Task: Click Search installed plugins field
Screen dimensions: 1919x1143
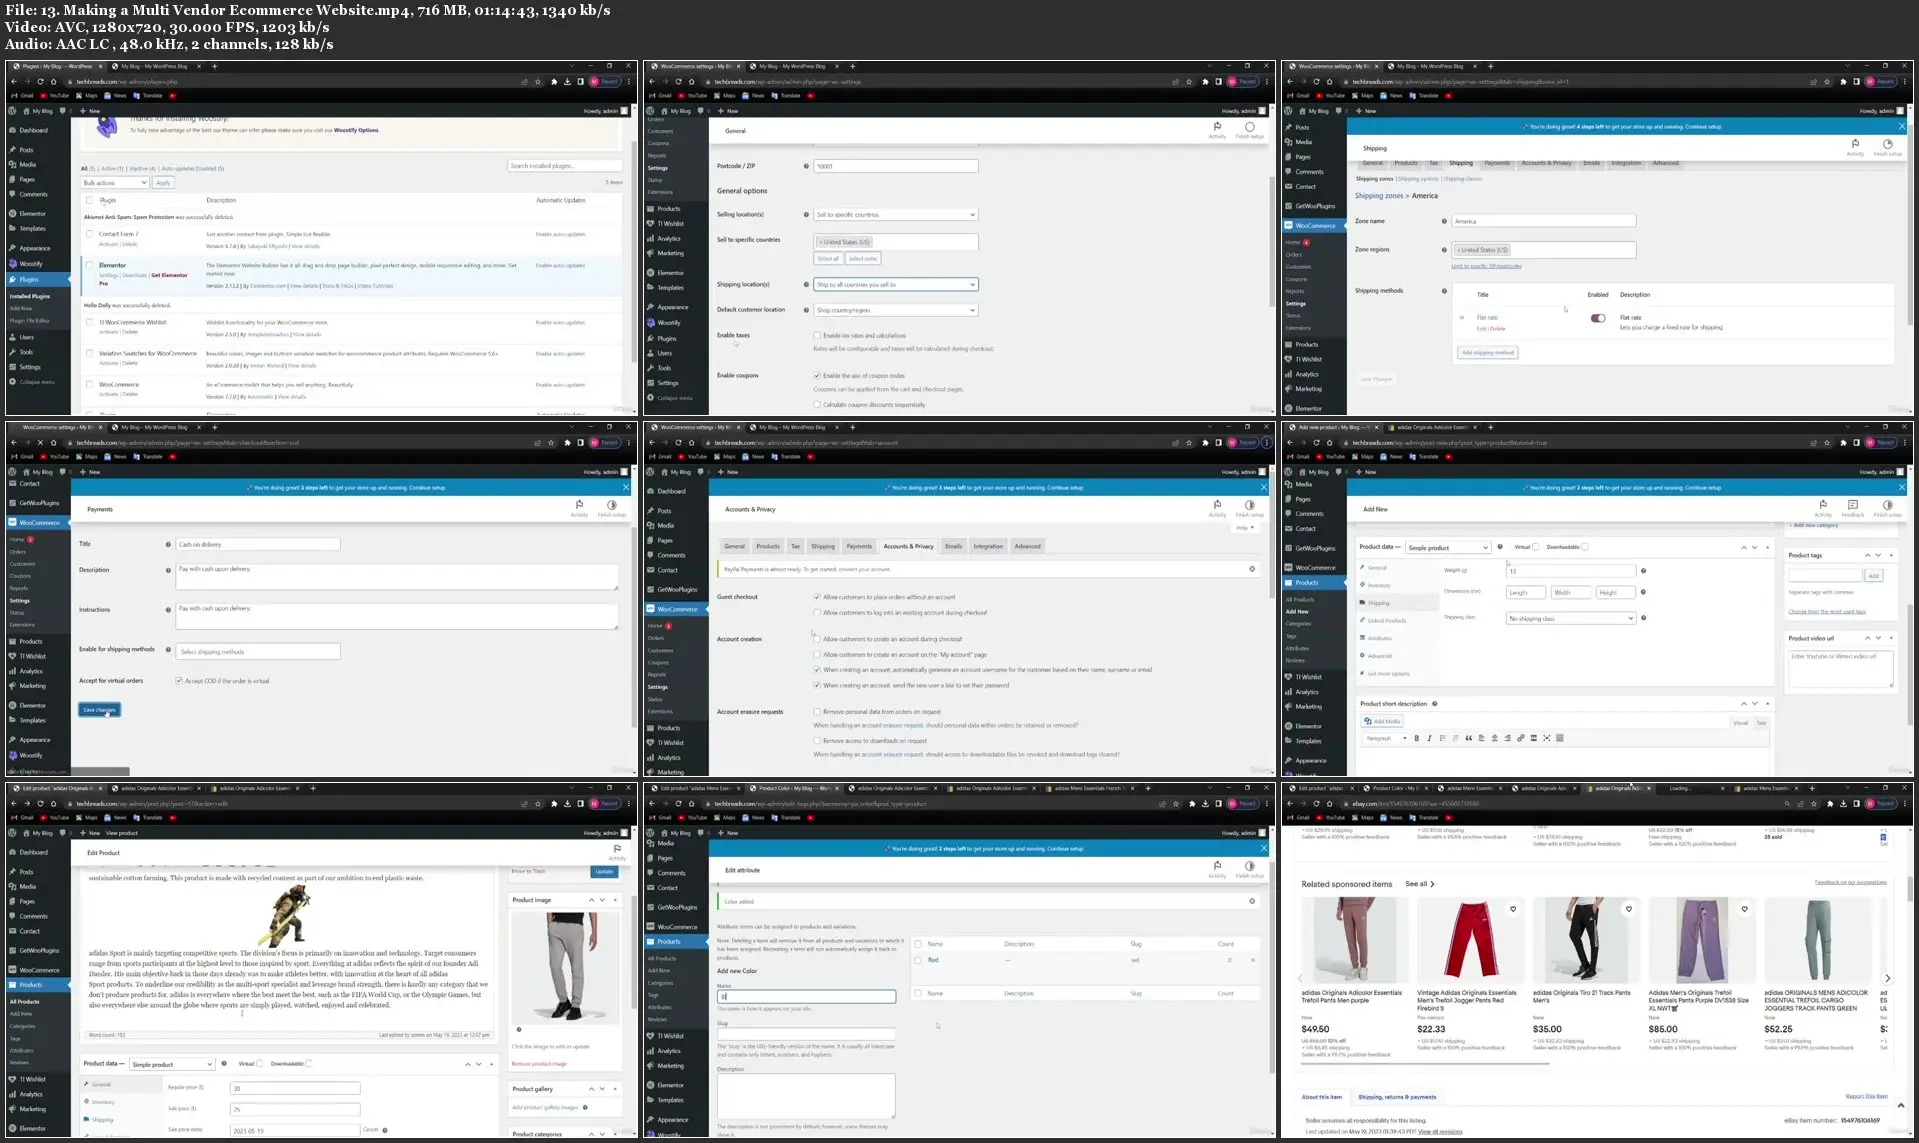Action: 564,166
